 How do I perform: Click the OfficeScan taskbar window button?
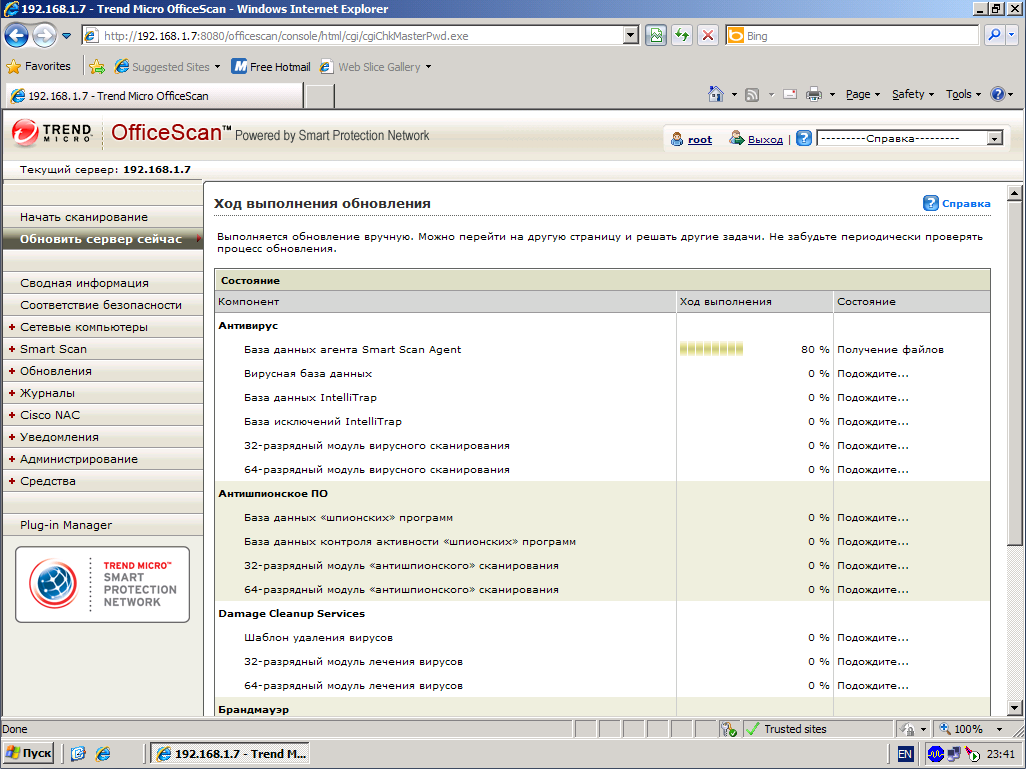coord(230,753)
